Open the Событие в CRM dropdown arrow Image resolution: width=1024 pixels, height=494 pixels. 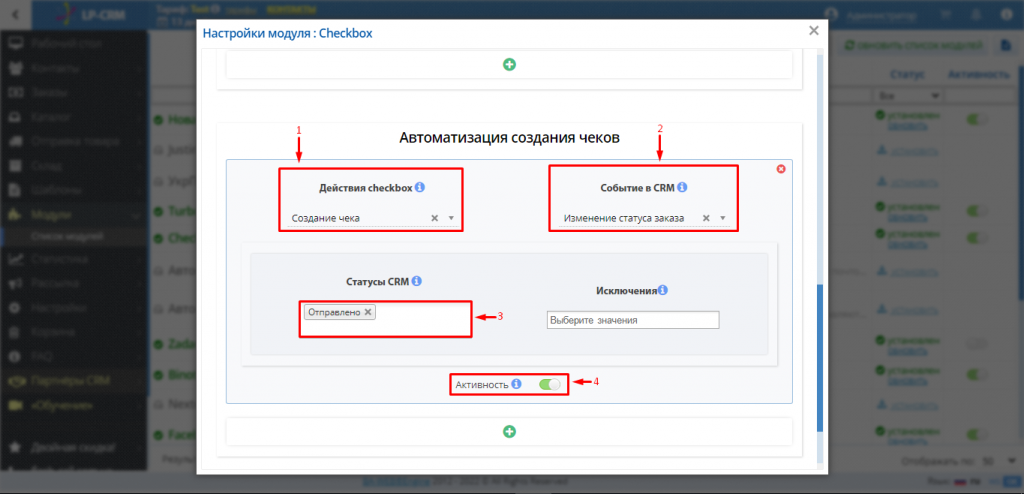tap(722, 218)
